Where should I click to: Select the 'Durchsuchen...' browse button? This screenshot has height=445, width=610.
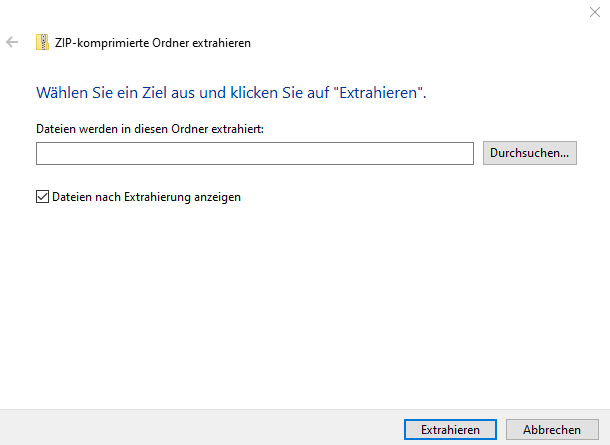529,153
